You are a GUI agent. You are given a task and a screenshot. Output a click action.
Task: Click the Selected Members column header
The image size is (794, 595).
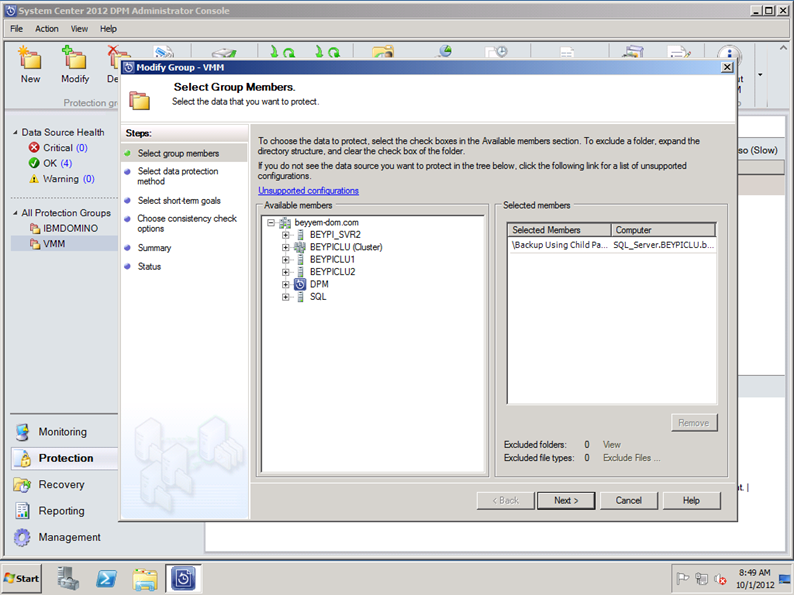point(559,230)
